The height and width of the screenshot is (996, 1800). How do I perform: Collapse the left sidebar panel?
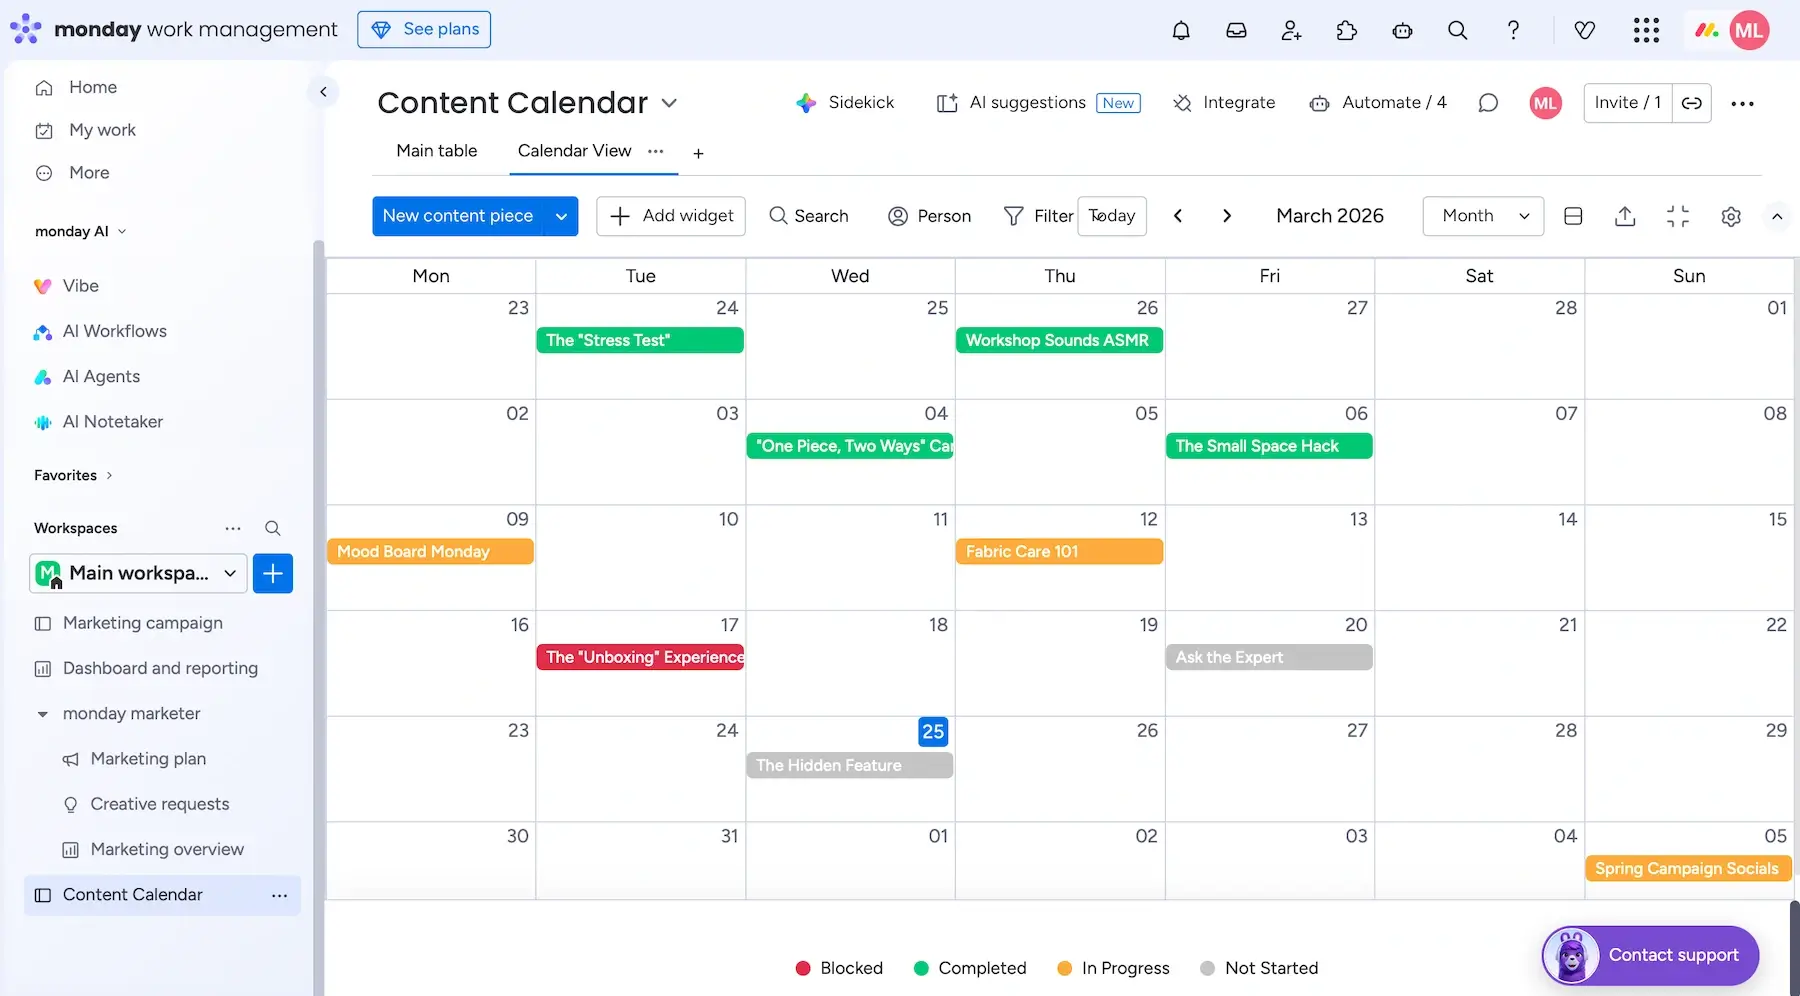click(322, 91)
